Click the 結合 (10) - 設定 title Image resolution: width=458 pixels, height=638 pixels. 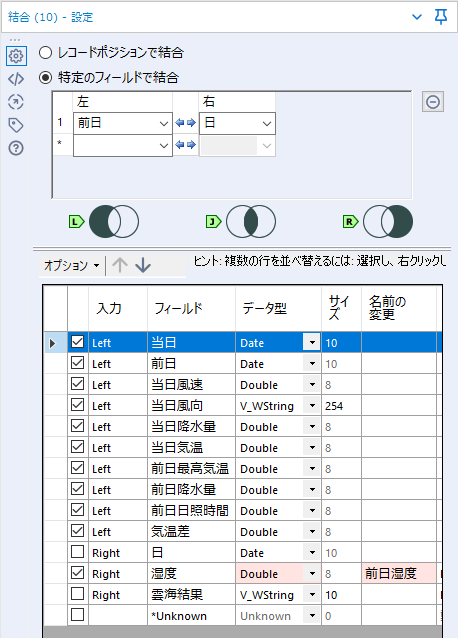(50, 17)
